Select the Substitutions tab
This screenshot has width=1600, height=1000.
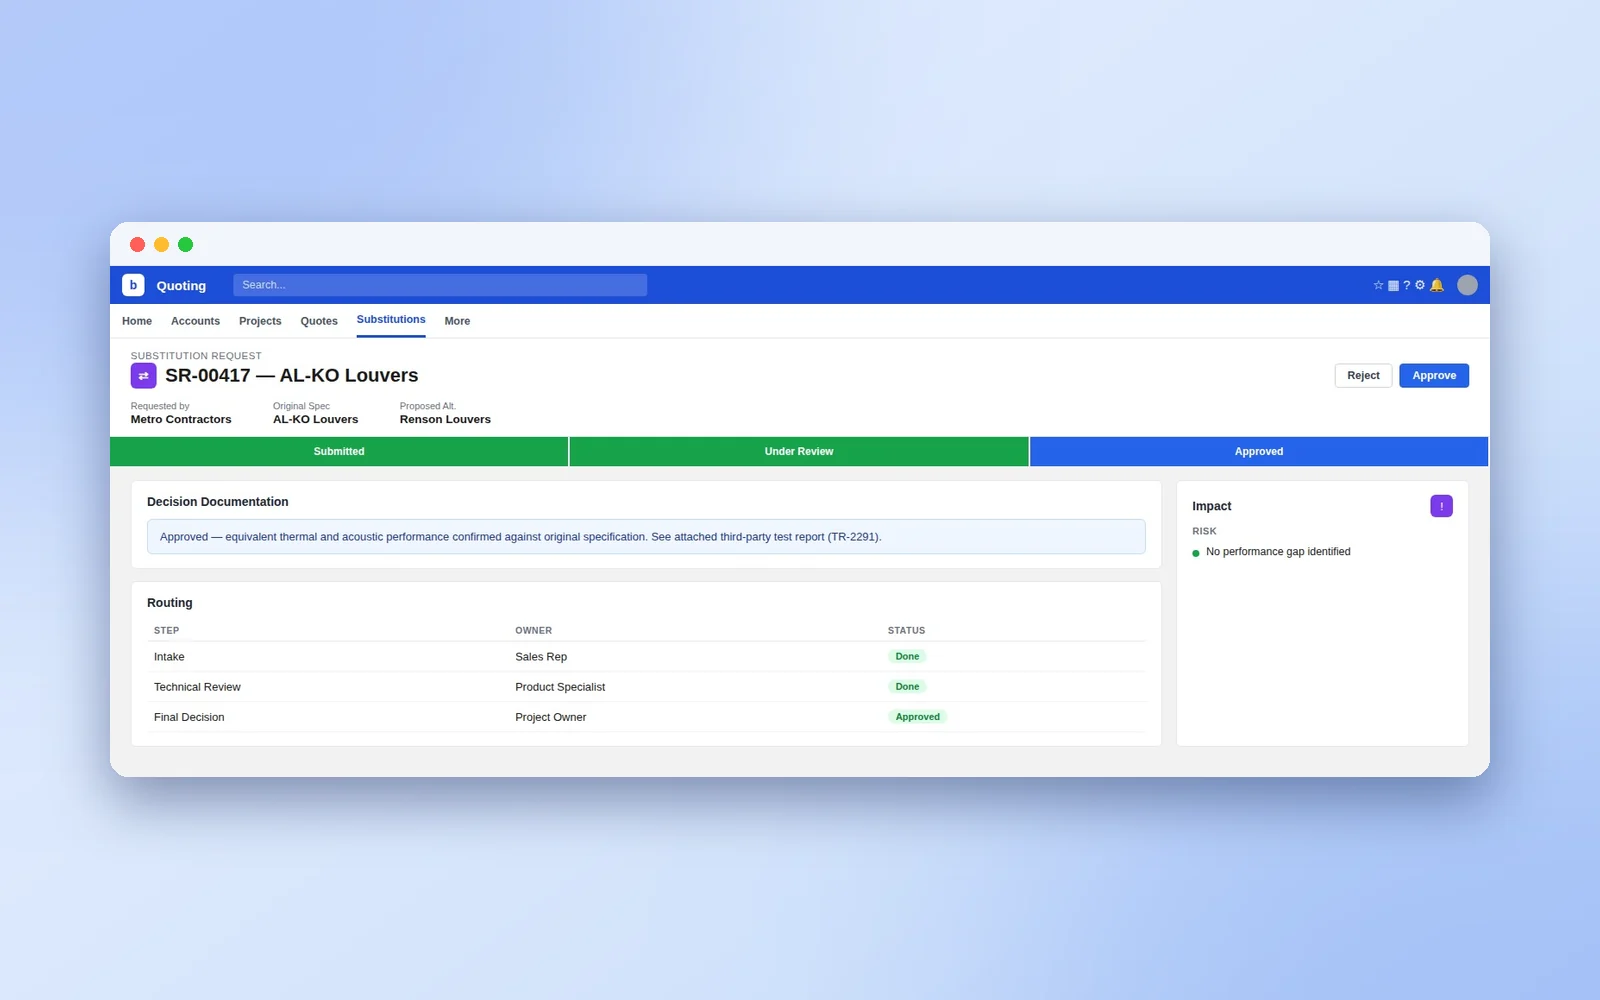coord(391,320)
